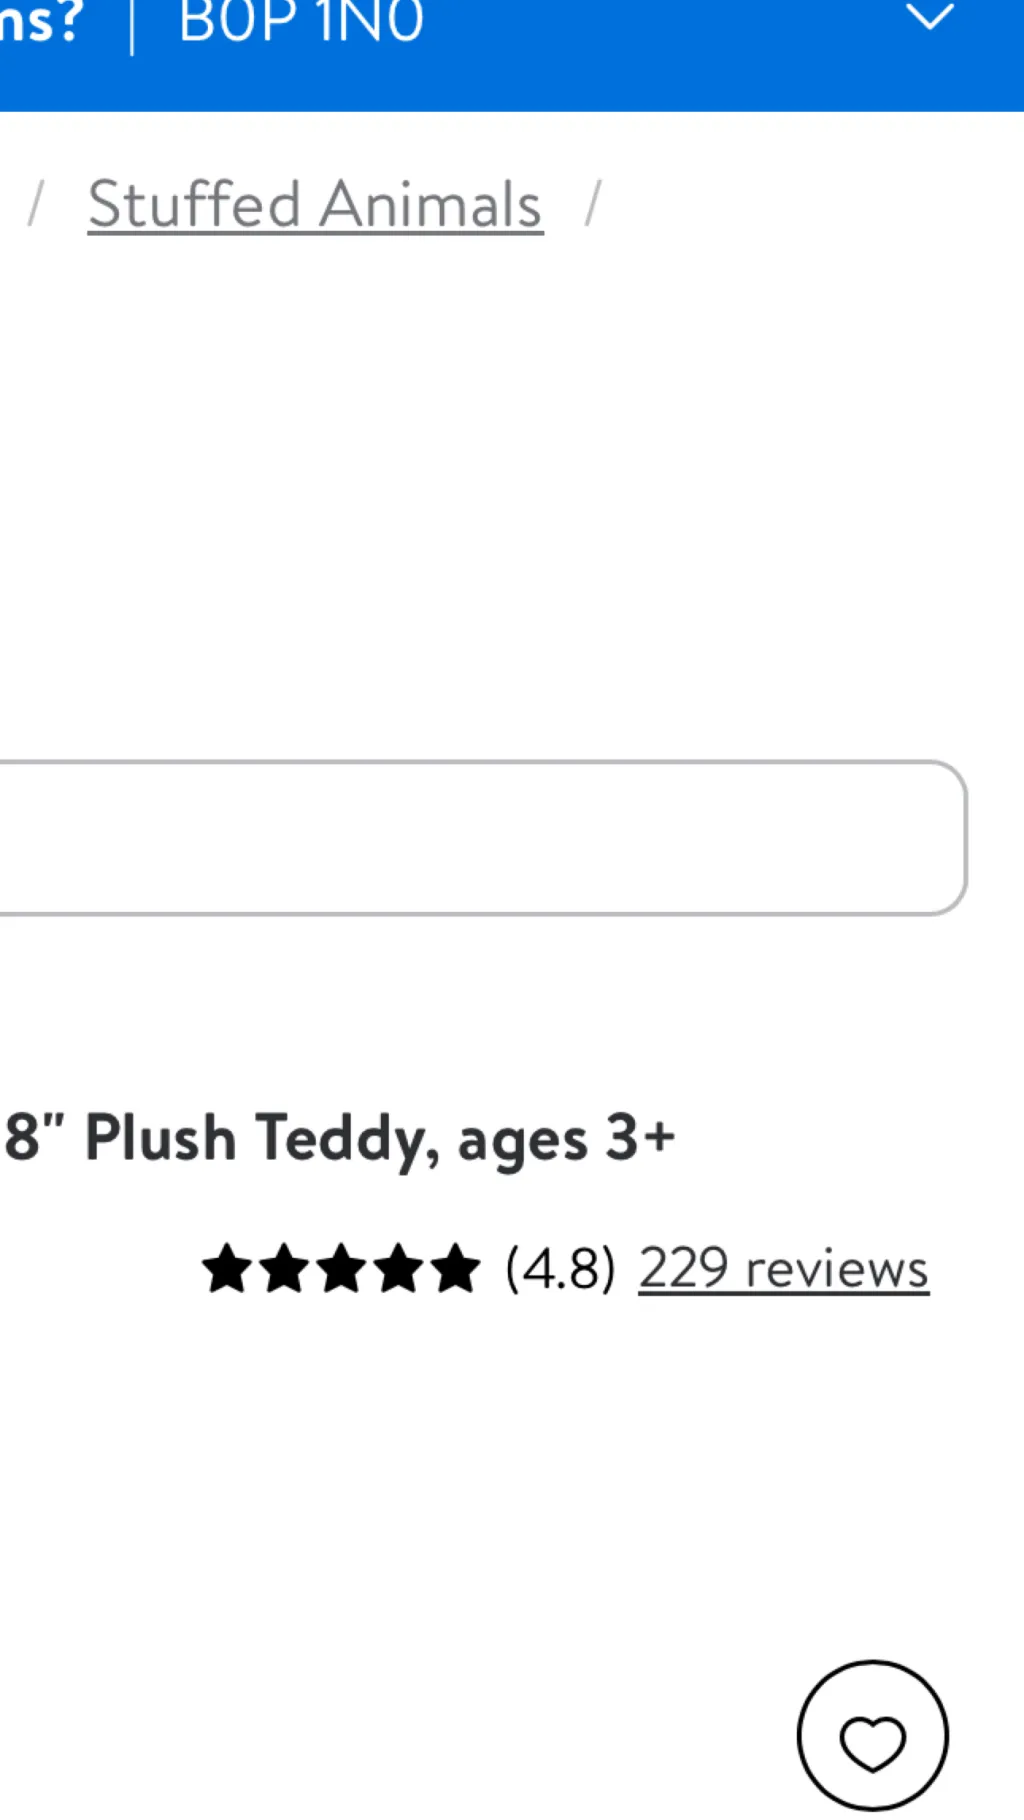Expand the postal code chevron dropdown
The width and height of the screenshot is (1024, 1820).
click(x=929, y=17)
